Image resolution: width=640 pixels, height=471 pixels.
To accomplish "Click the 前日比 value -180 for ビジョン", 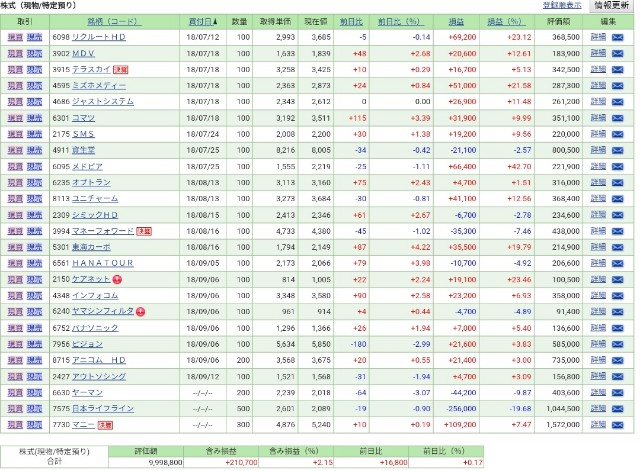I will tap(358, 344).
